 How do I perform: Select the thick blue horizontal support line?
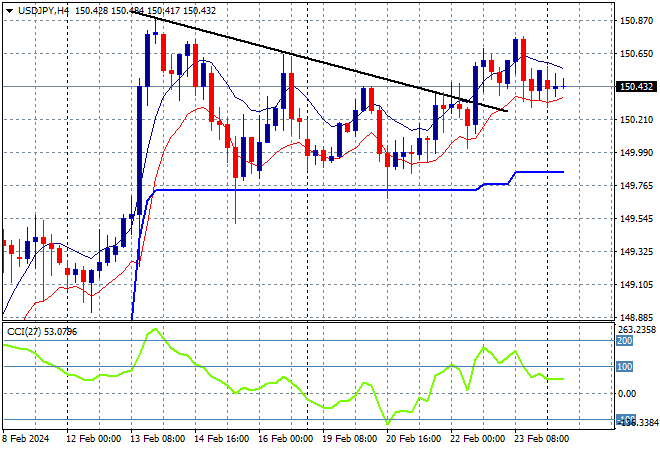tap(316, 190)
